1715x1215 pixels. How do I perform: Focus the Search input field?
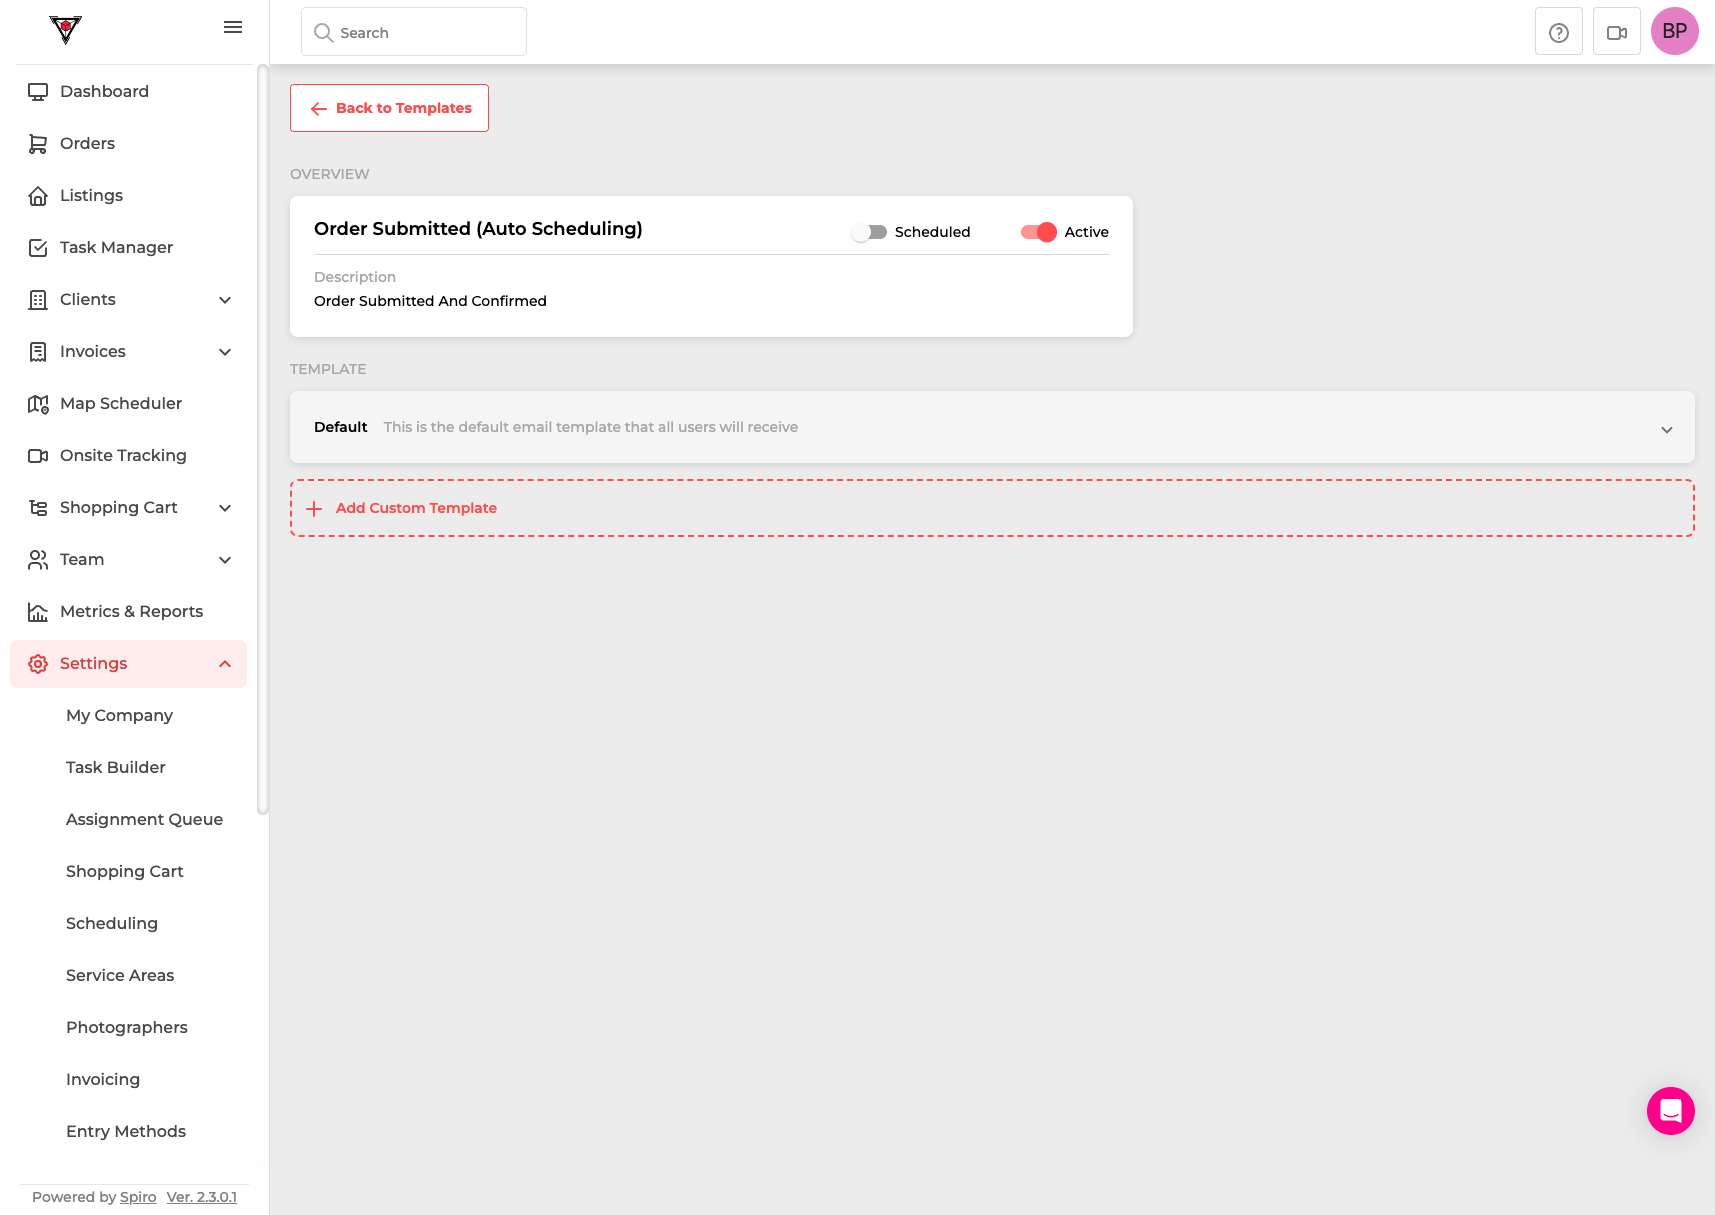[x=414, y=32]
